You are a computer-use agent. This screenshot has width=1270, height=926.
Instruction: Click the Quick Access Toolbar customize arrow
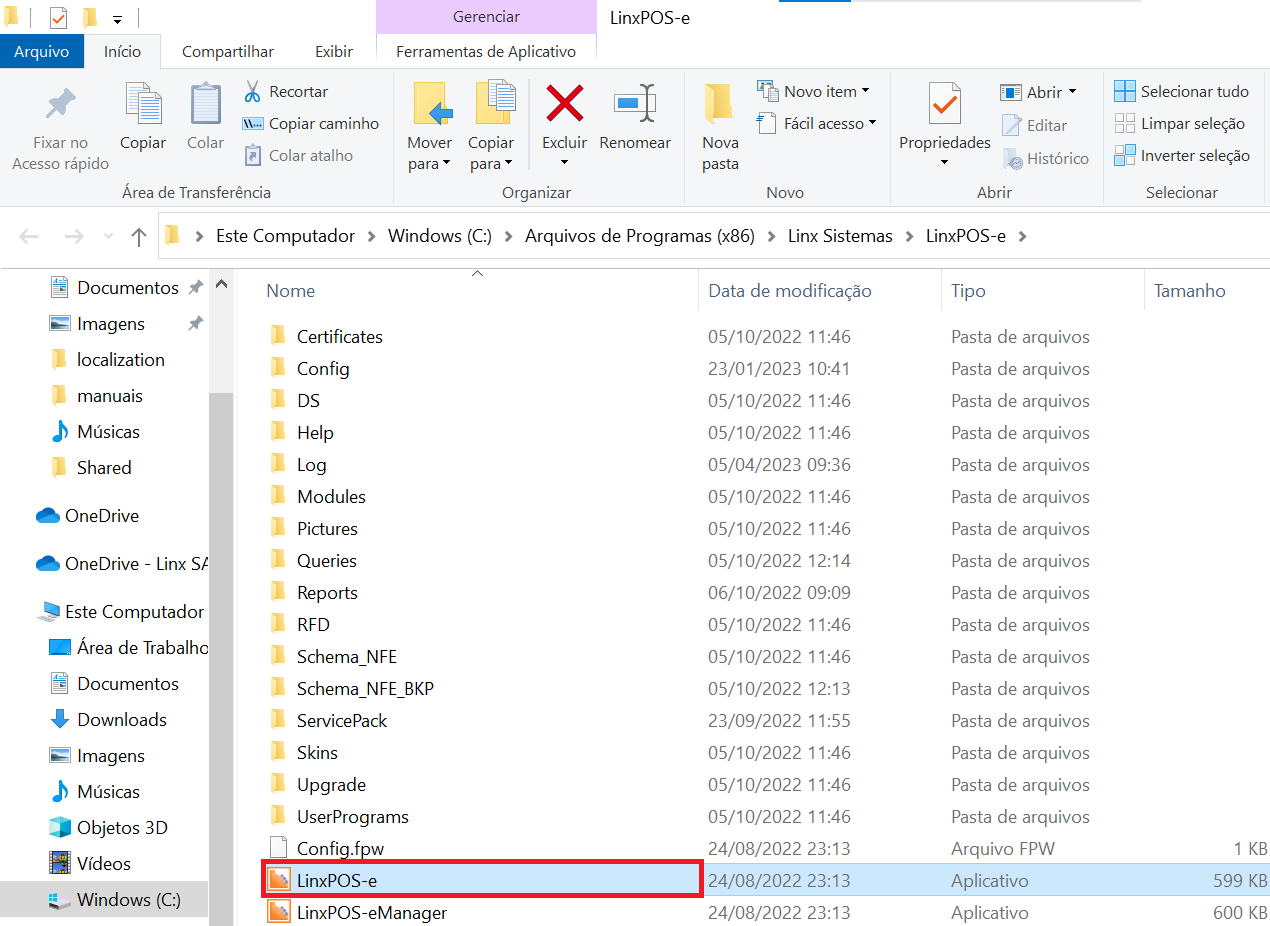(x=117, y=19)
